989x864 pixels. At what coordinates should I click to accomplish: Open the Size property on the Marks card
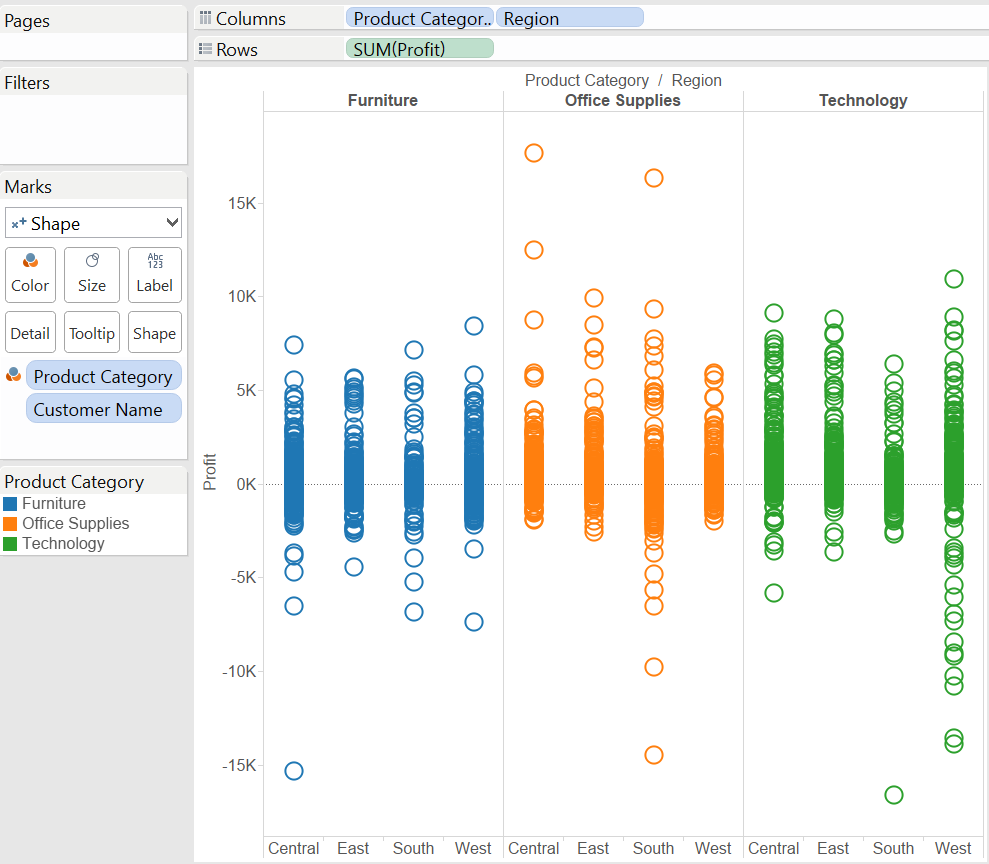(x=91, y=274)
